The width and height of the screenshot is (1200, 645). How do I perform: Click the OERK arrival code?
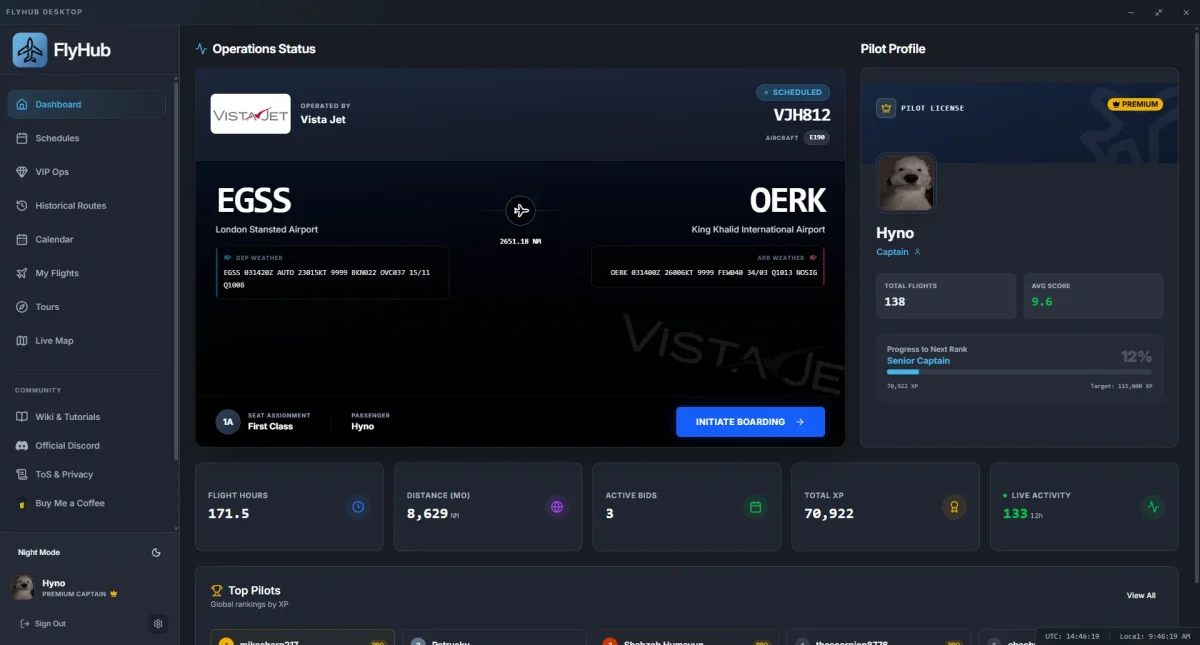[788, 201]
